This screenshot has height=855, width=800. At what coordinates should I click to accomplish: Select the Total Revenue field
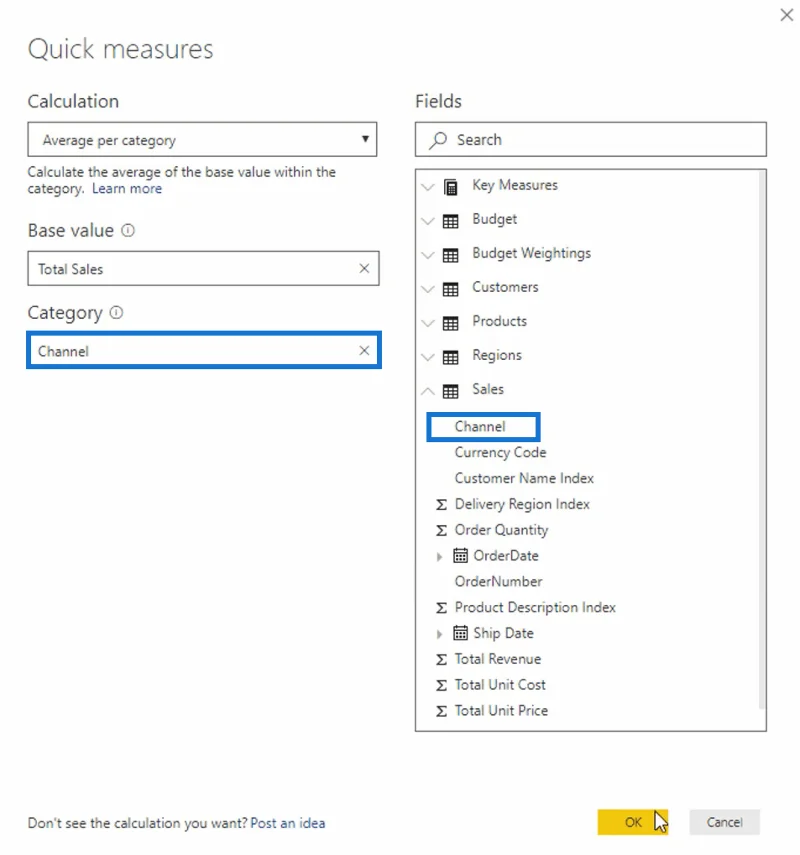498,659
